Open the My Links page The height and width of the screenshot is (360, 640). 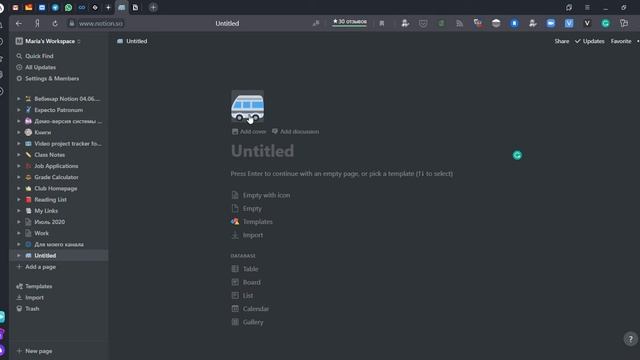[46, 211]
